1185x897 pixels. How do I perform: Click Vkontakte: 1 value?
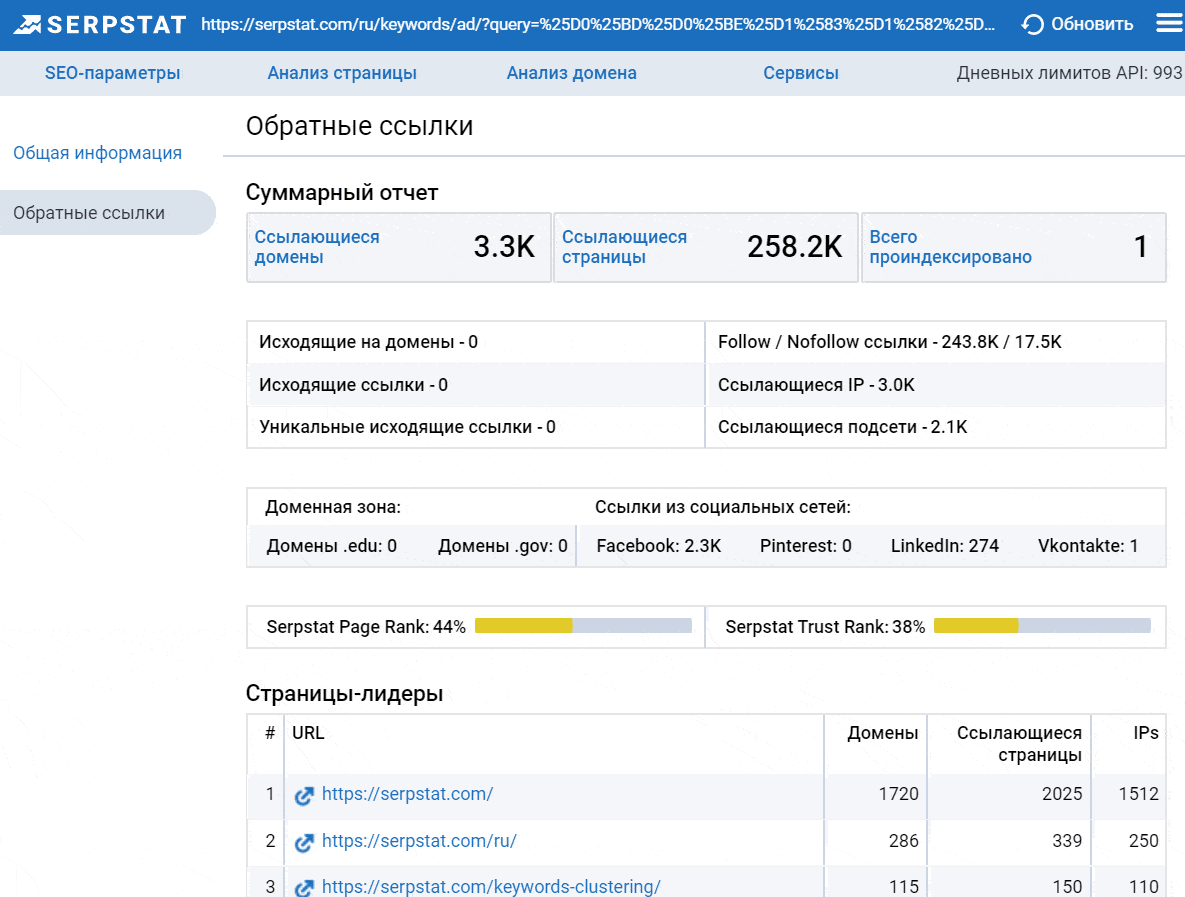1088,546
